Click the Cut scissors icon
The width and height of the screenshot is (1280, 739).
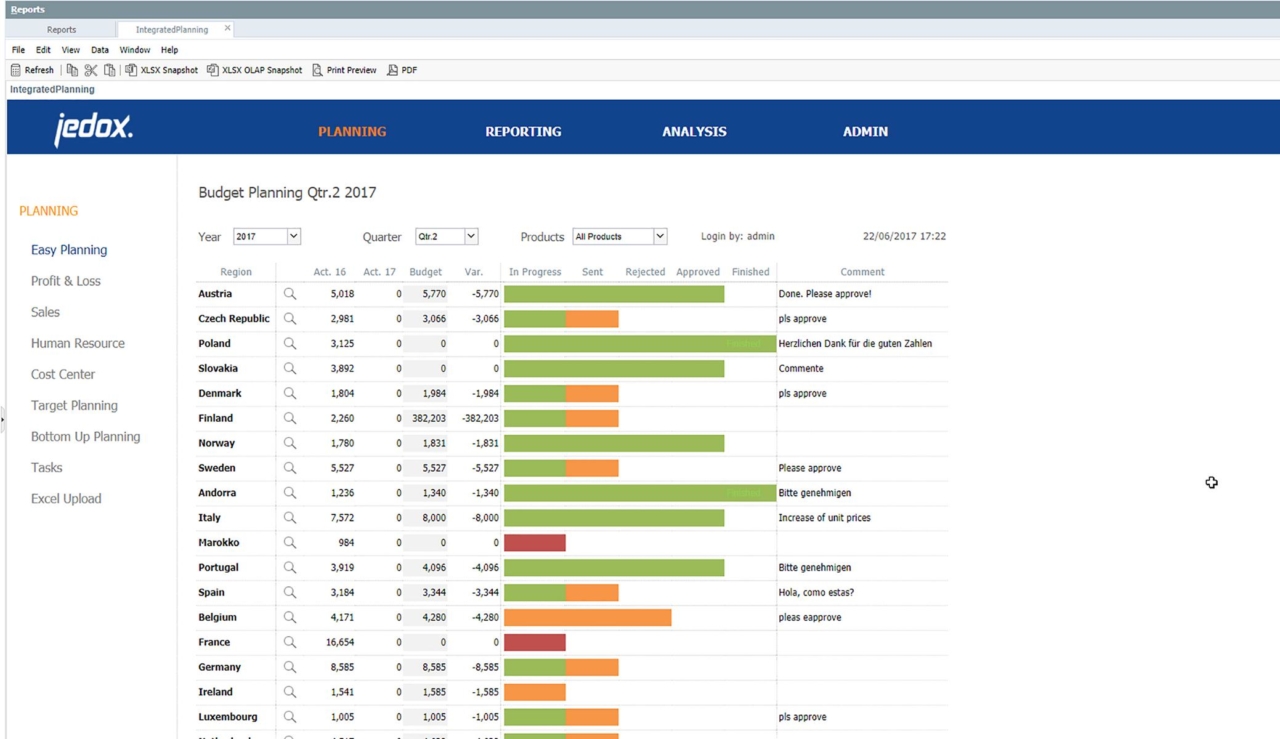coord(91,70)
